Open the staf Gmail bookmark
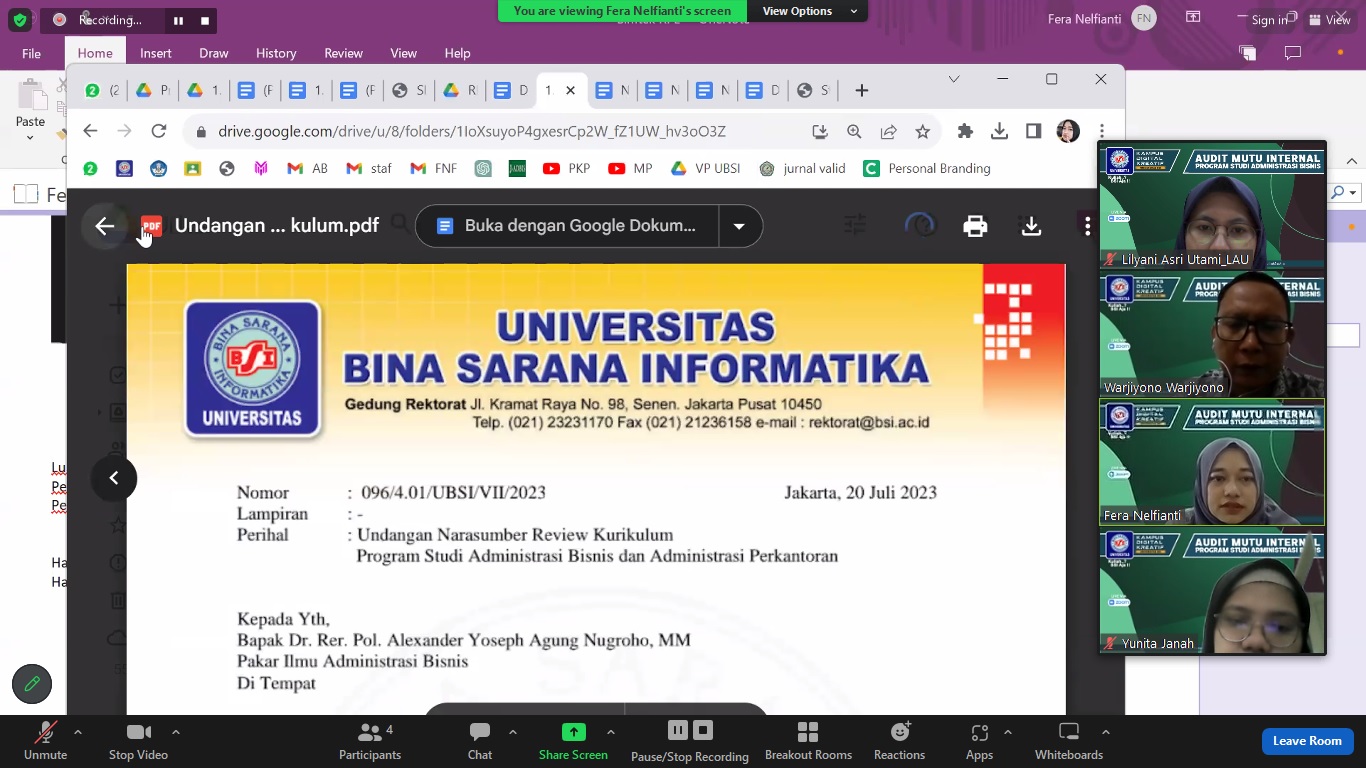The height and width of the screenshot is (768, 1366). pos(369,168)
